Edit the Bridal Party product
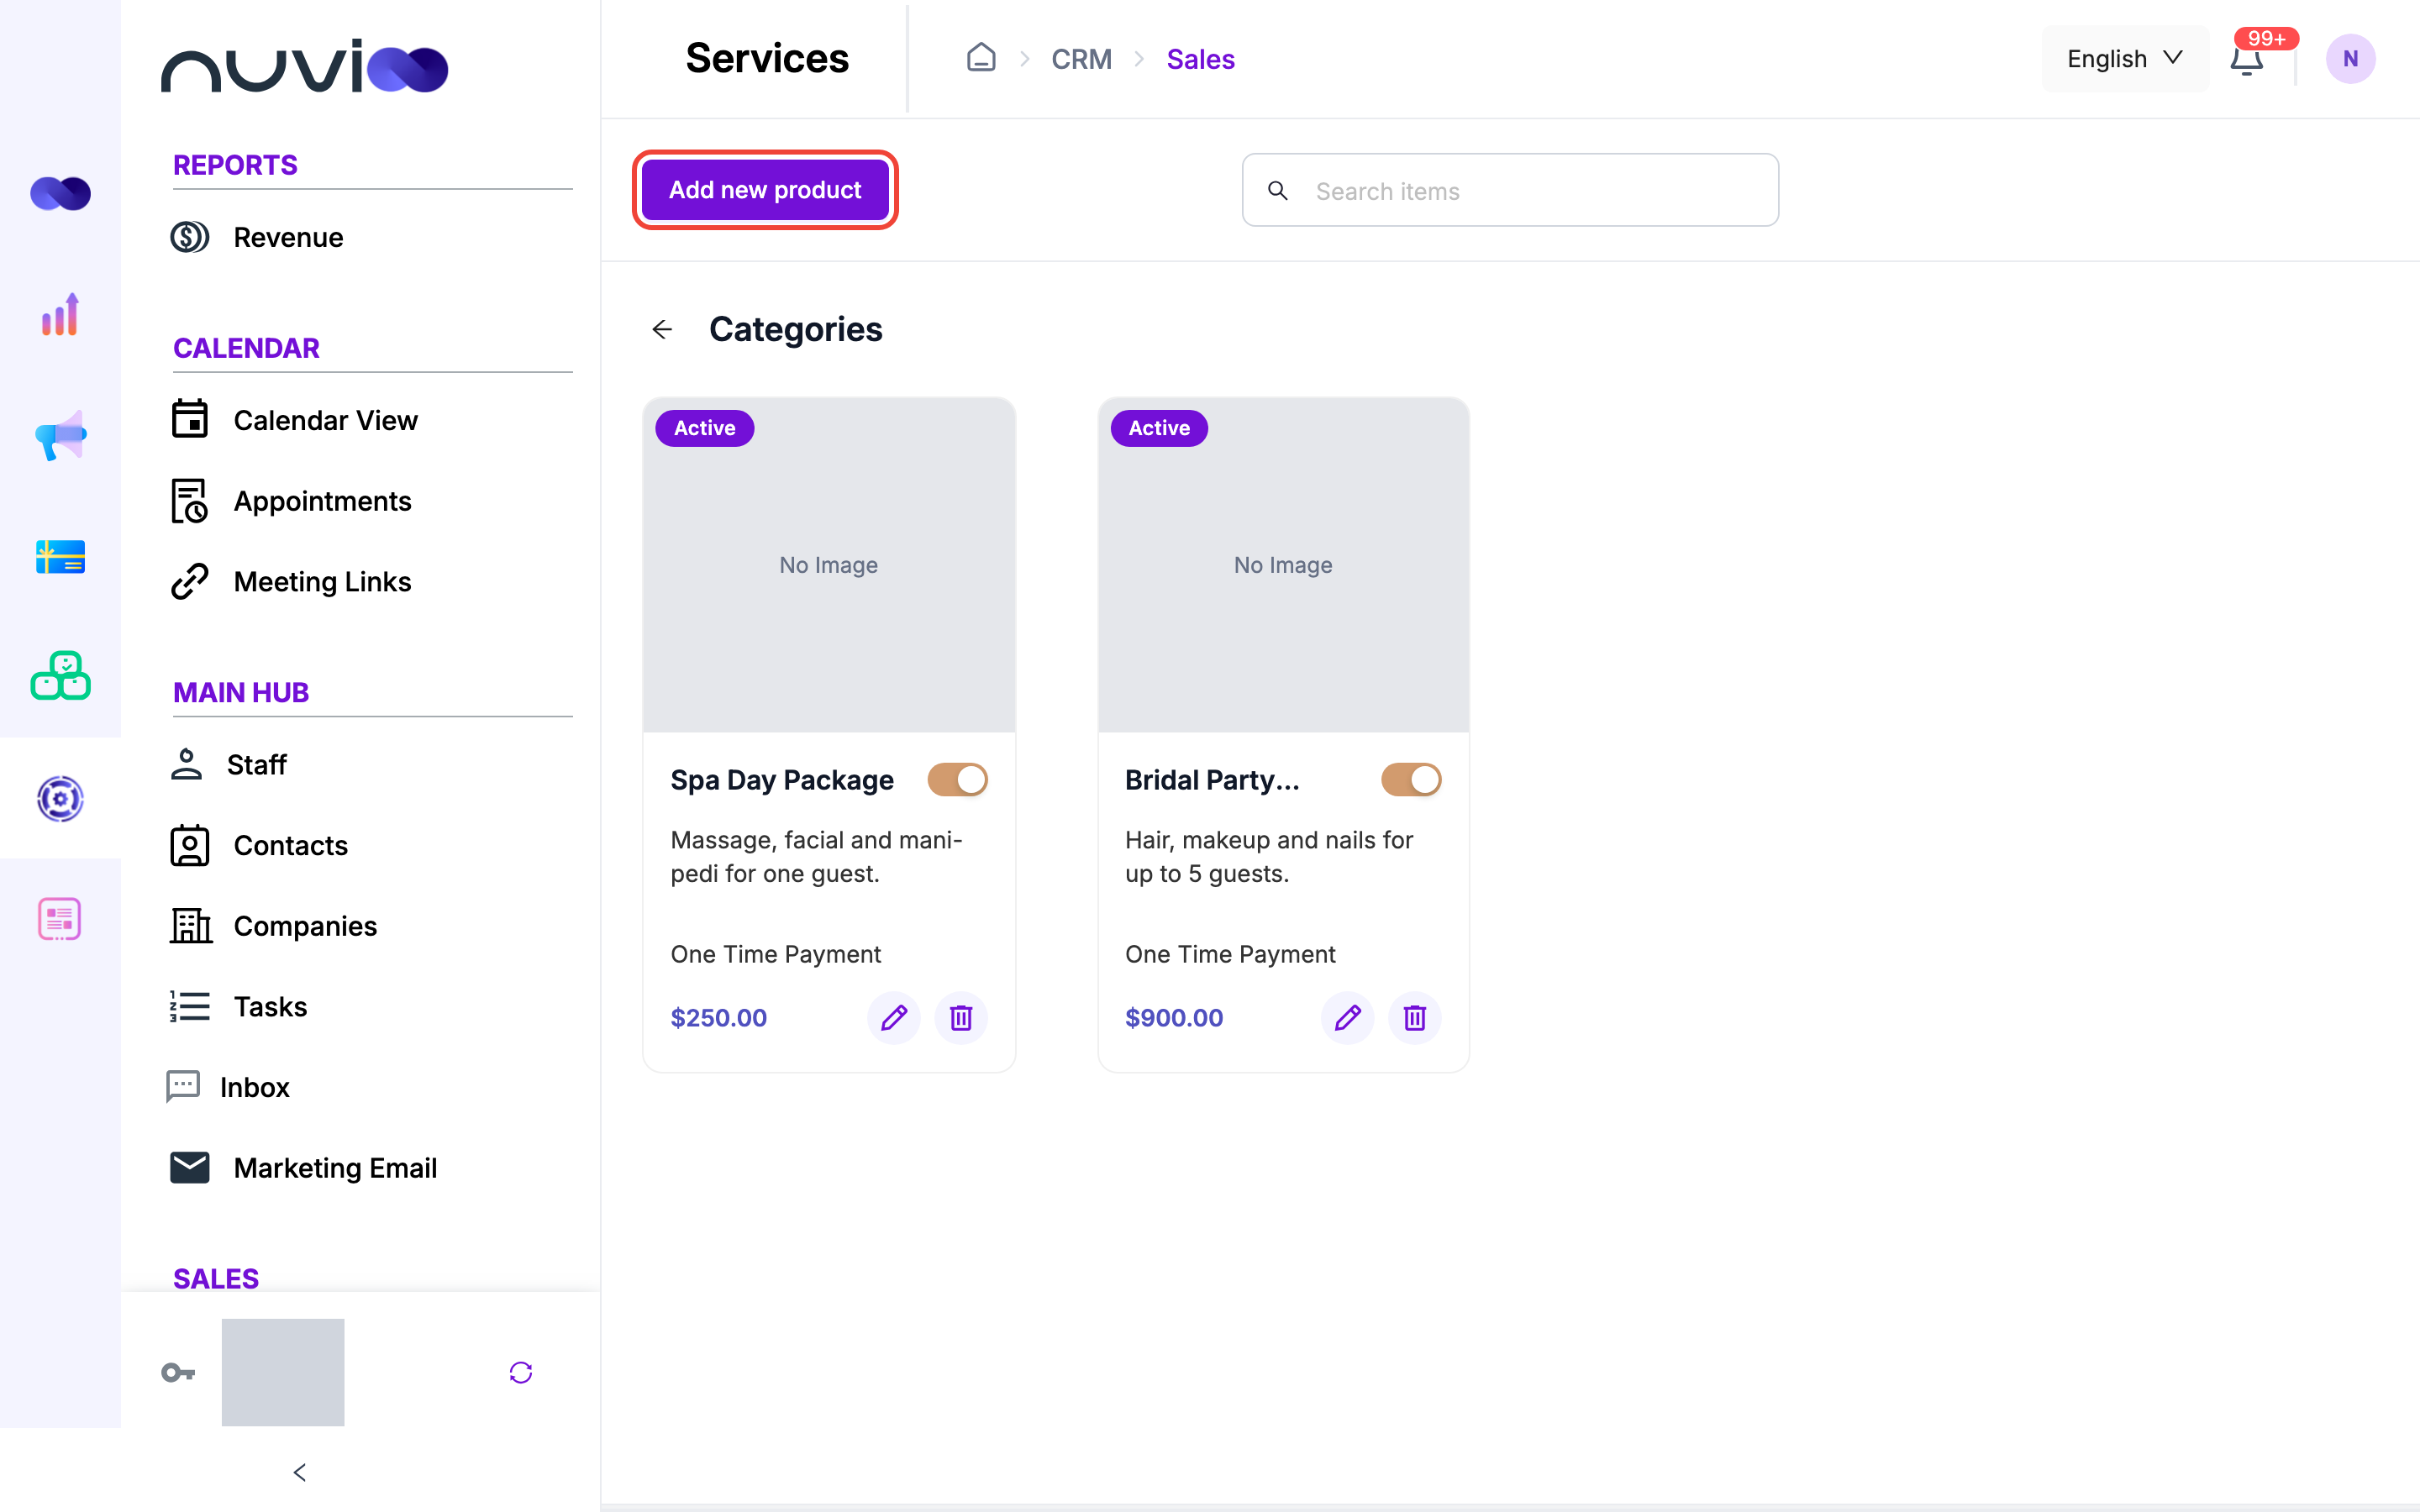This screenshot has height=1512, width=2420. click(1347, 1018)
